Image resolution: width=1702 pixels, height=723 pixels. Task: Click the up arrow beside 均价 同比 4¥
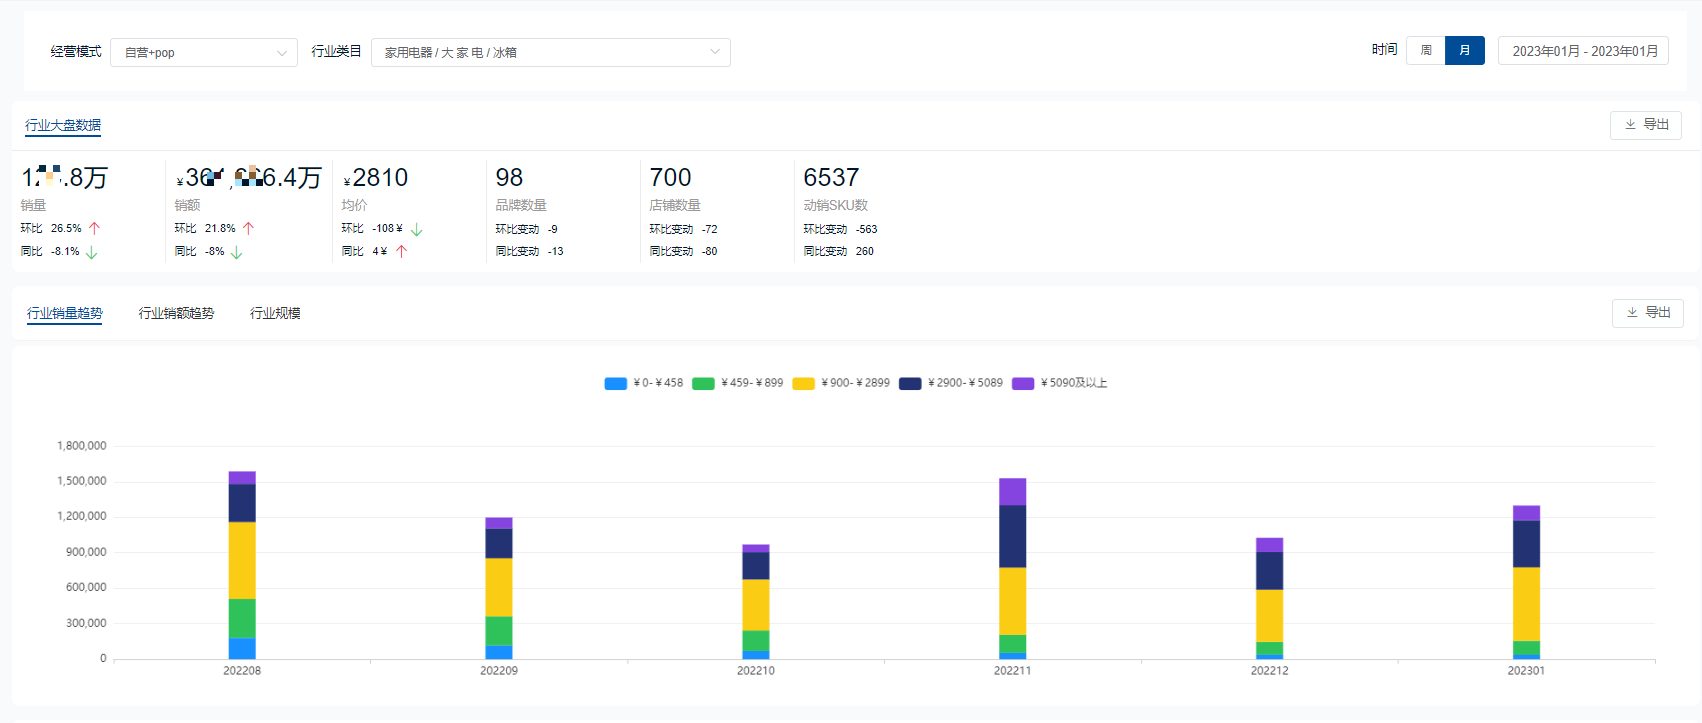[x=402, y=251]
